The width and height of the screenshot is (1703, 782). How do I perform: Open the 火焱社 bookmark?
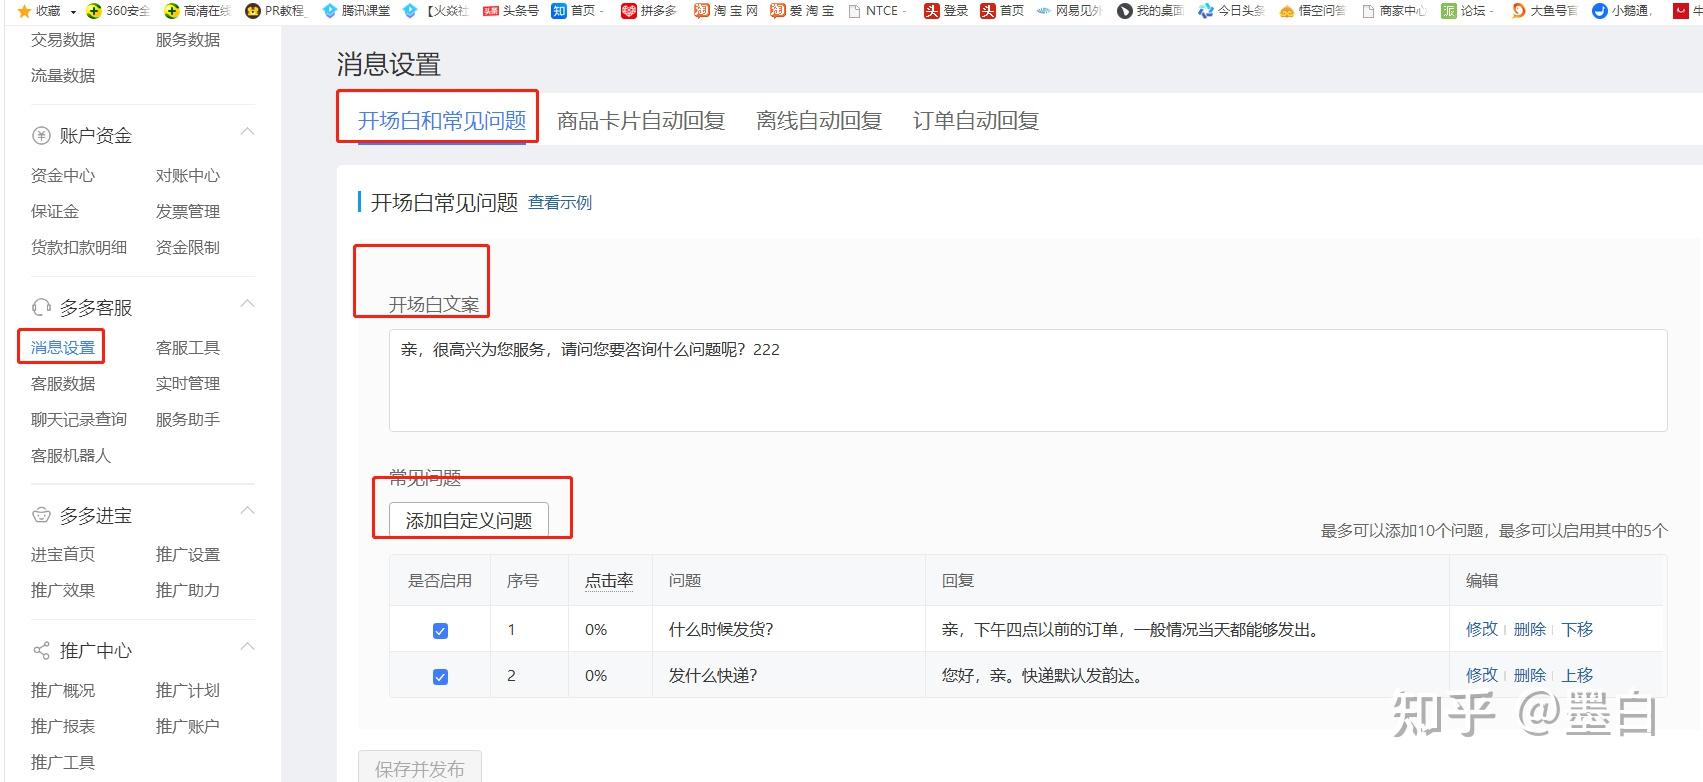click(x=435, y=11)
